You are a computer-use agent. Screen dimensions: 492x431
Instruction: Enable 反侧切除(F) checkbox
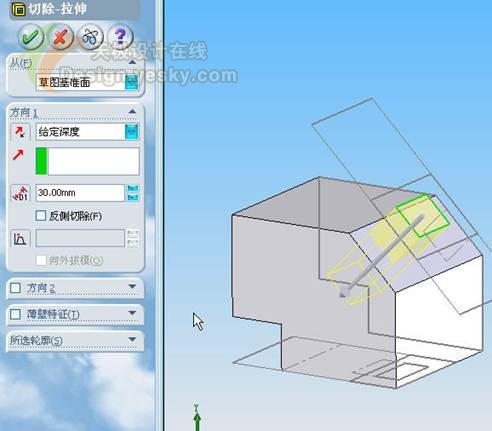click(x=41, y=216)
